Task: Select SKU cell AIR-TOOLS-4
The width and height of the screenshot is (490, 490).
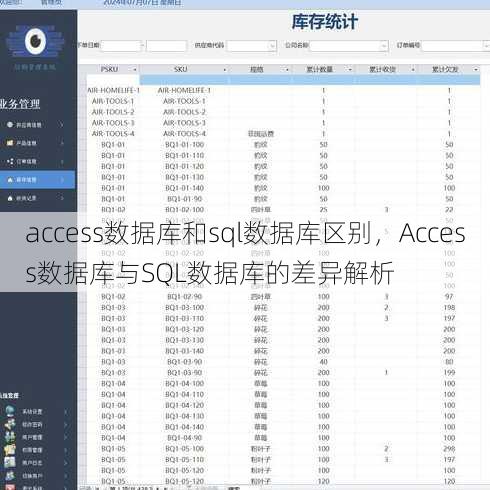Action: point(185,134)
